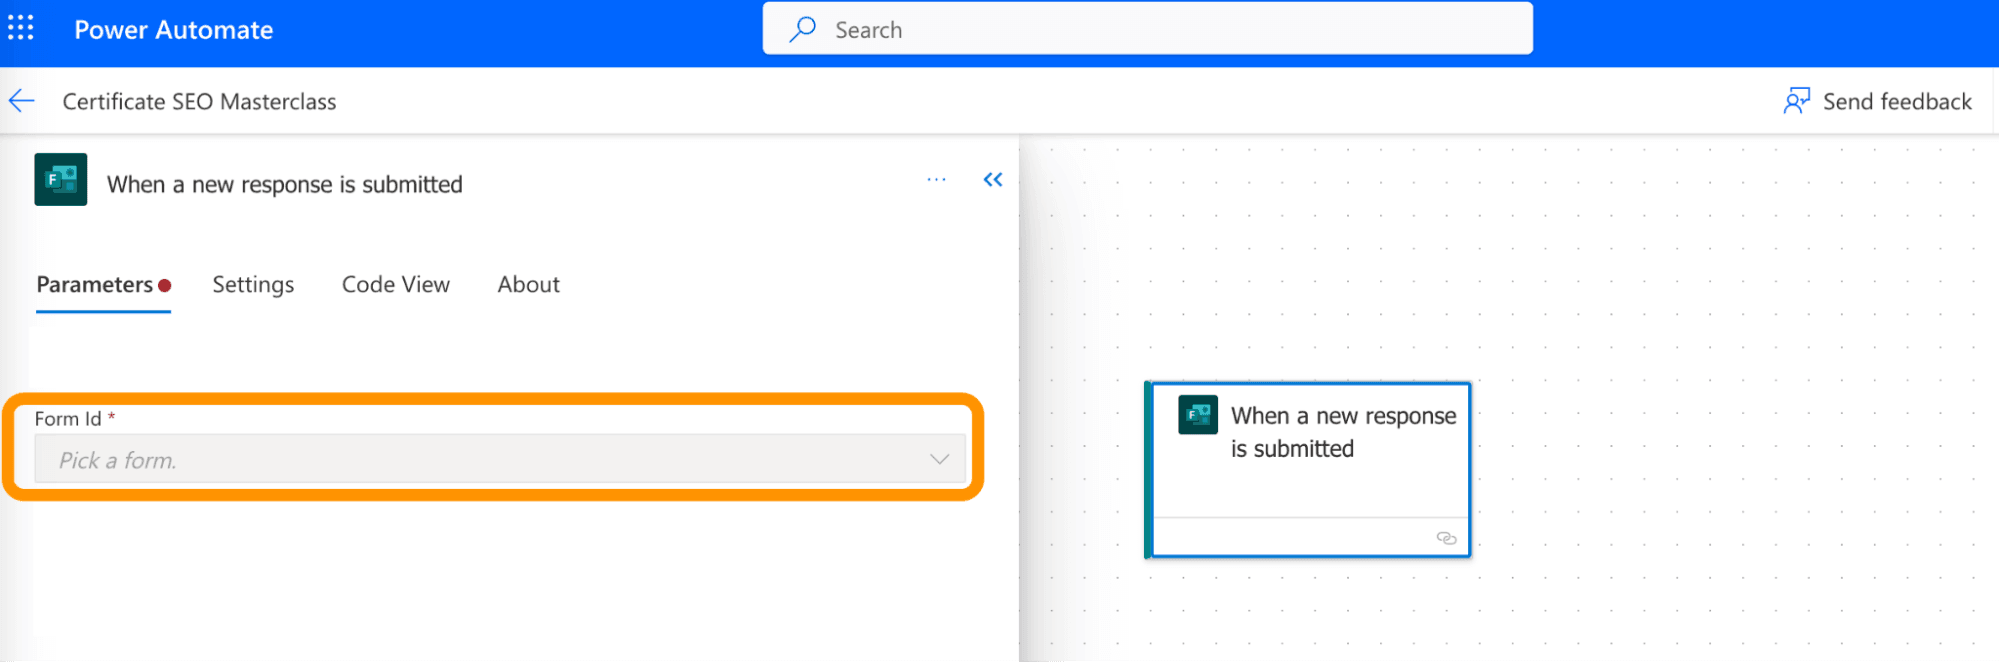Switch to the About tab
This screenshot has width=1999, height=662.
(x=528, y=285)
